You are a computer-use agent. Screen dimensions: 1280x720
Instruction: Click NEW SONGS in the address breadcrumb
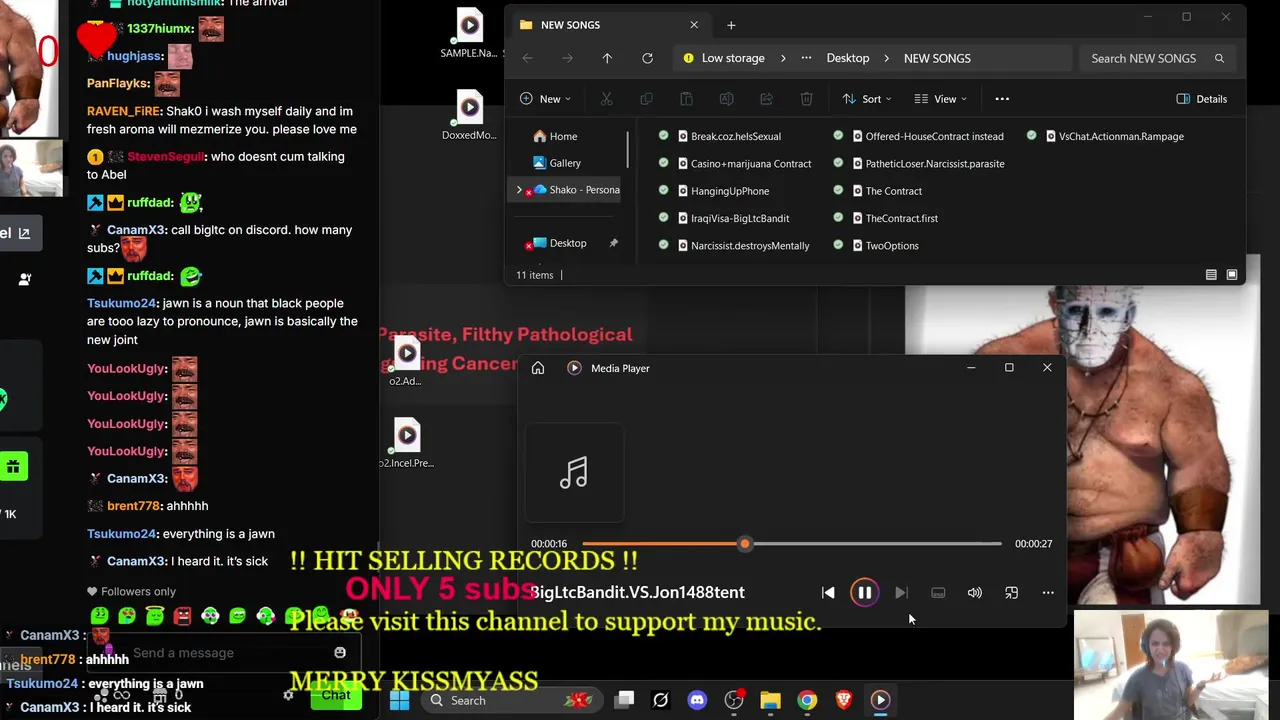[937, 58]
